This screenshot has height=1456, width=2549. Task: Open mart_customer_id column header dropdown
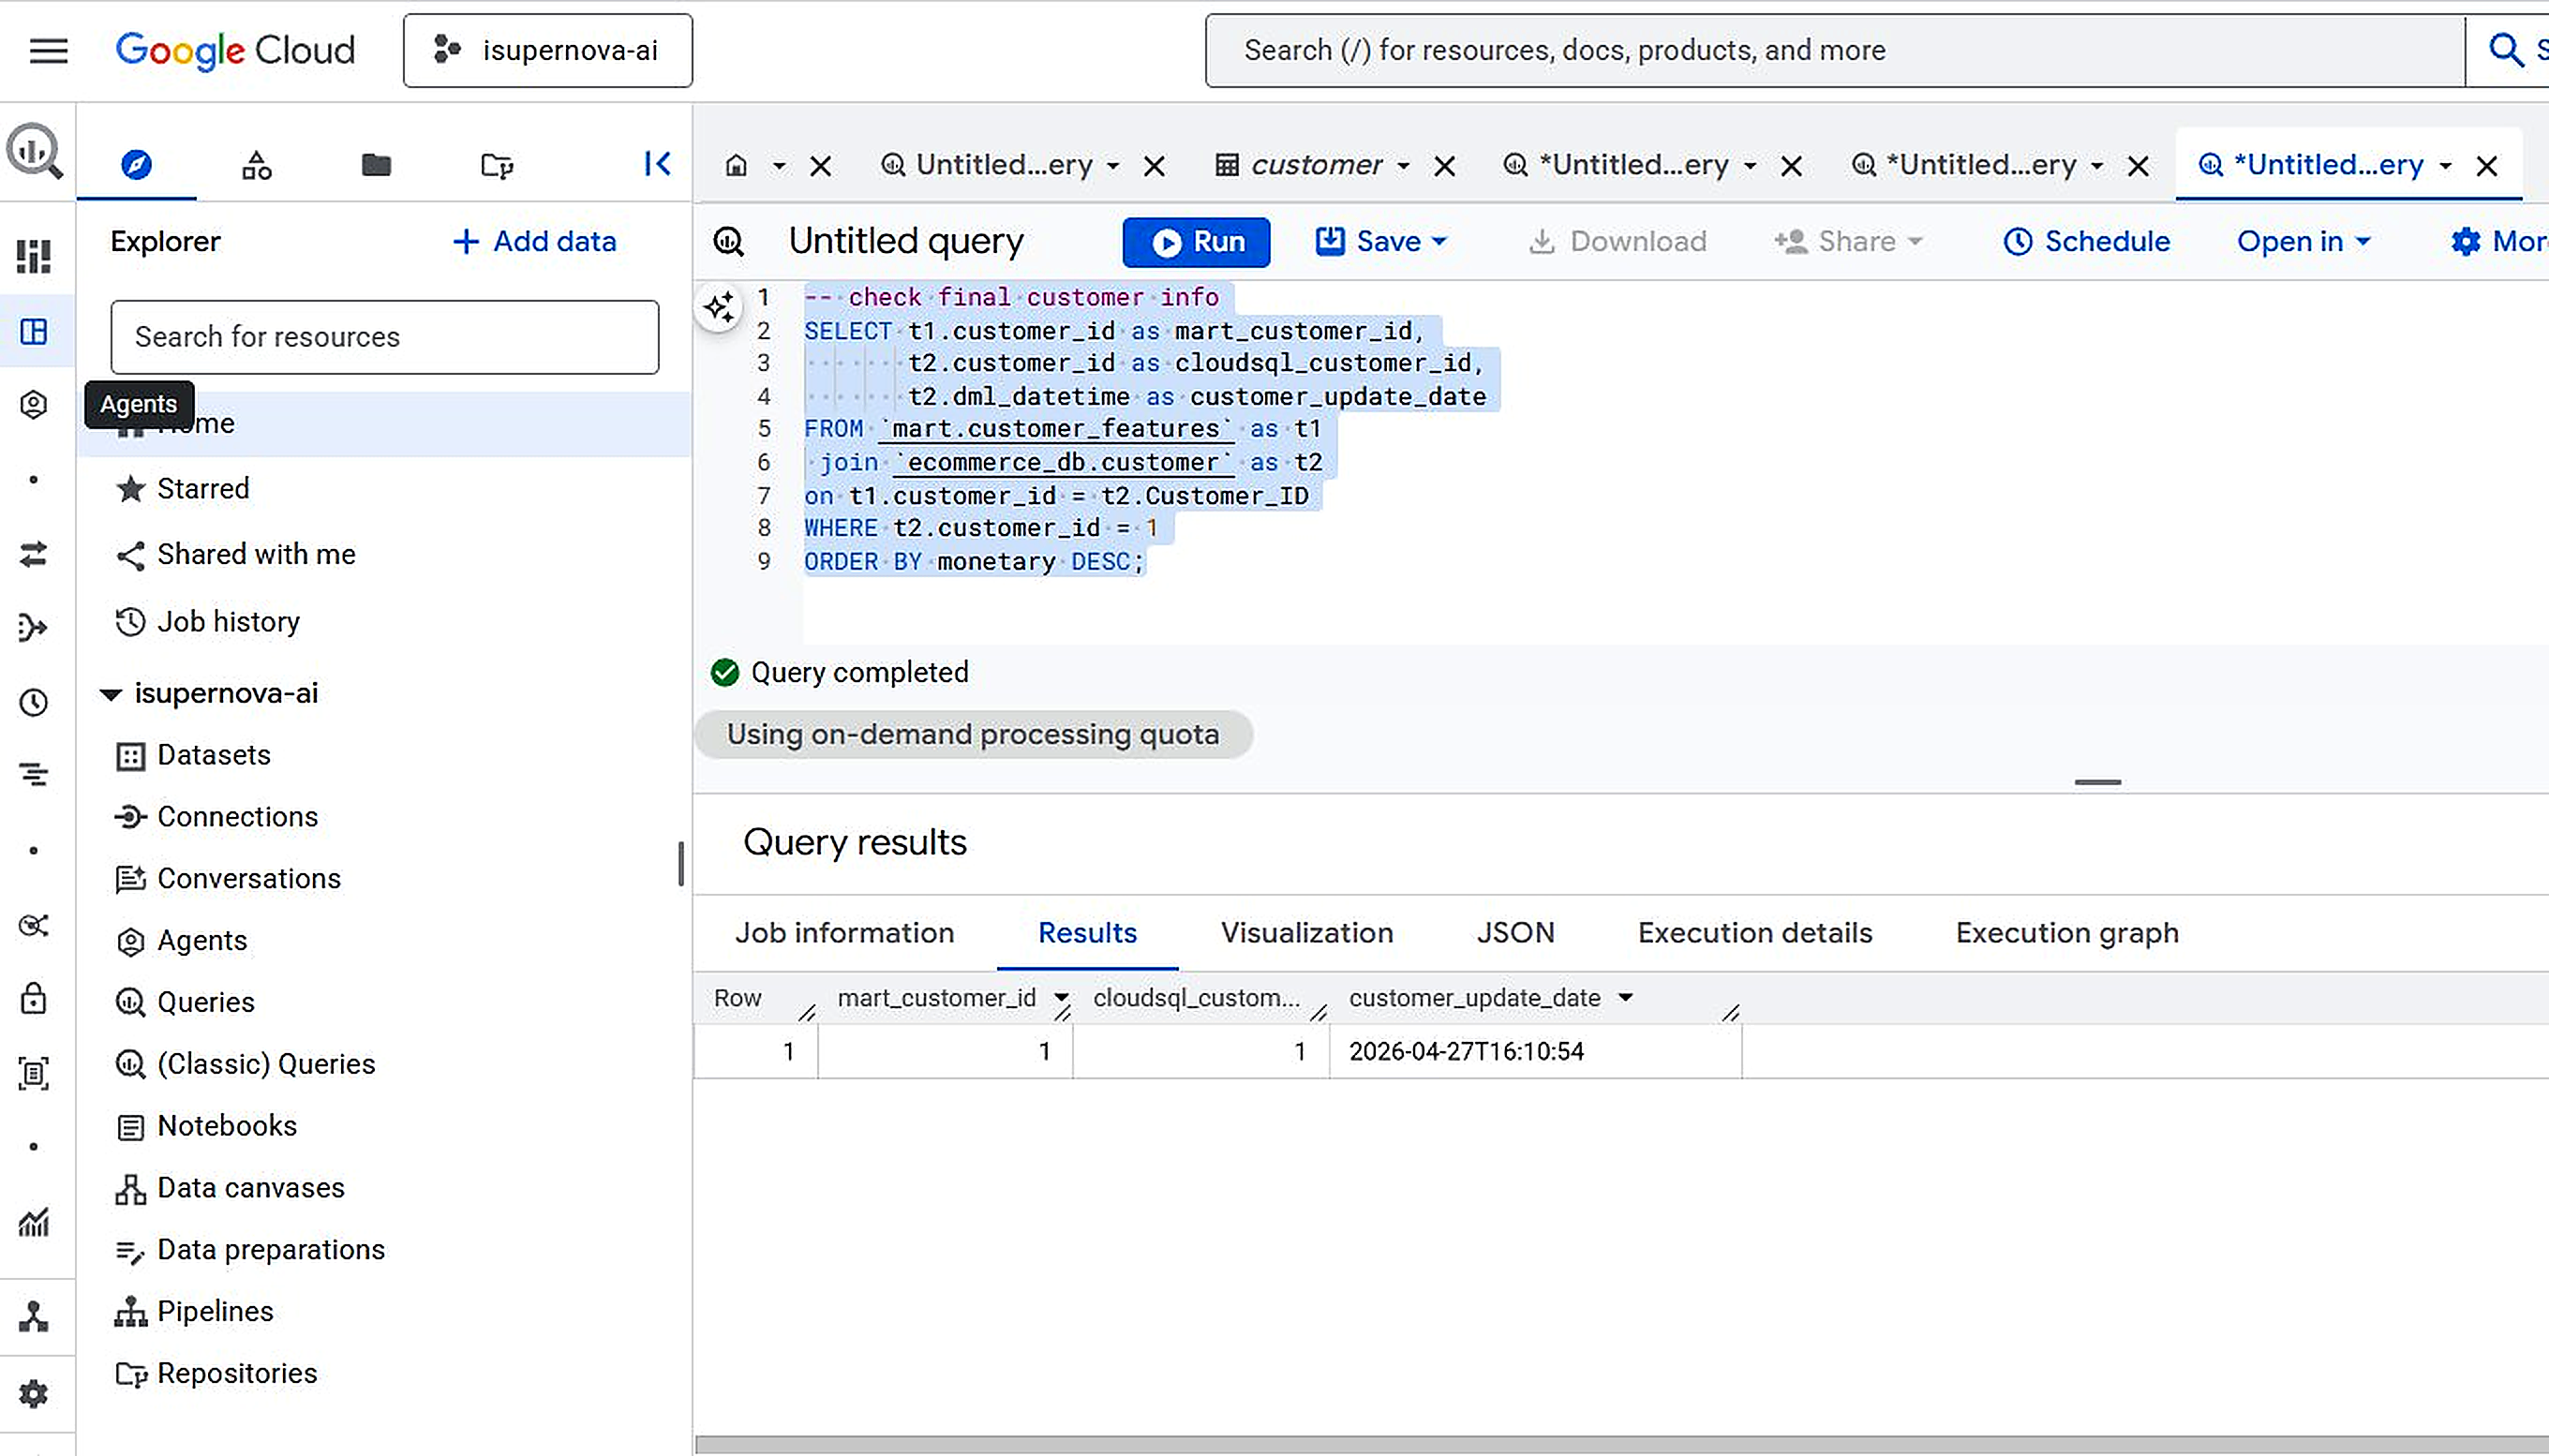tap(1061, 998)
